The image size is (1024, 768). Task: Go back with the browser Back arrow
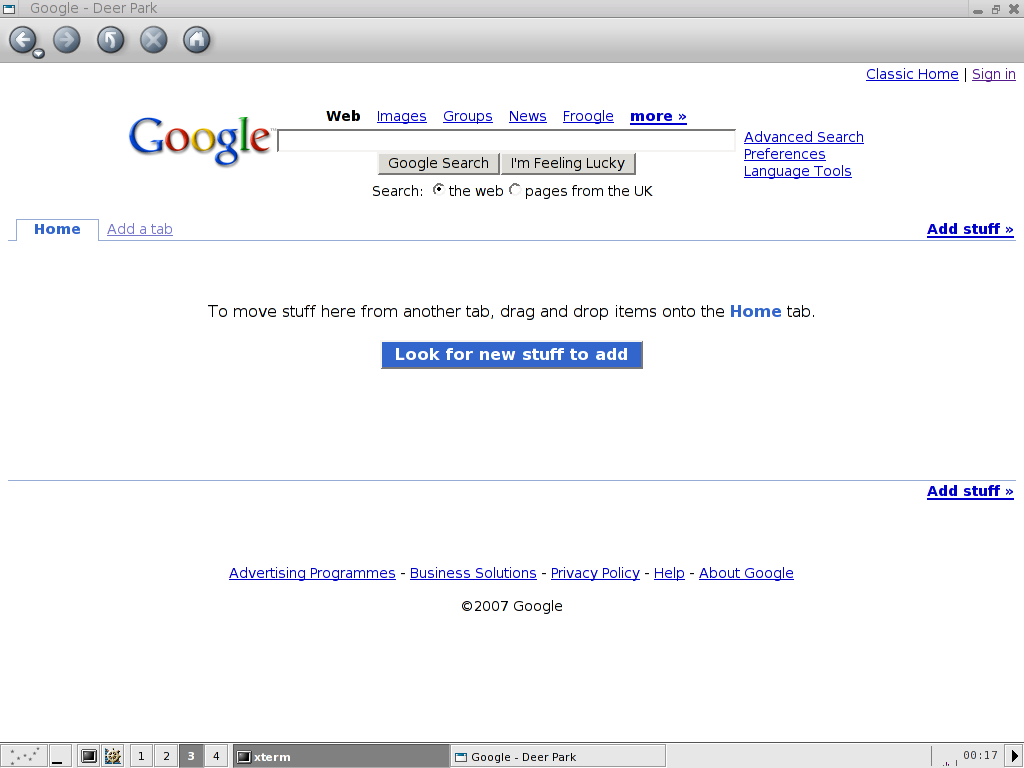point(23,40)
